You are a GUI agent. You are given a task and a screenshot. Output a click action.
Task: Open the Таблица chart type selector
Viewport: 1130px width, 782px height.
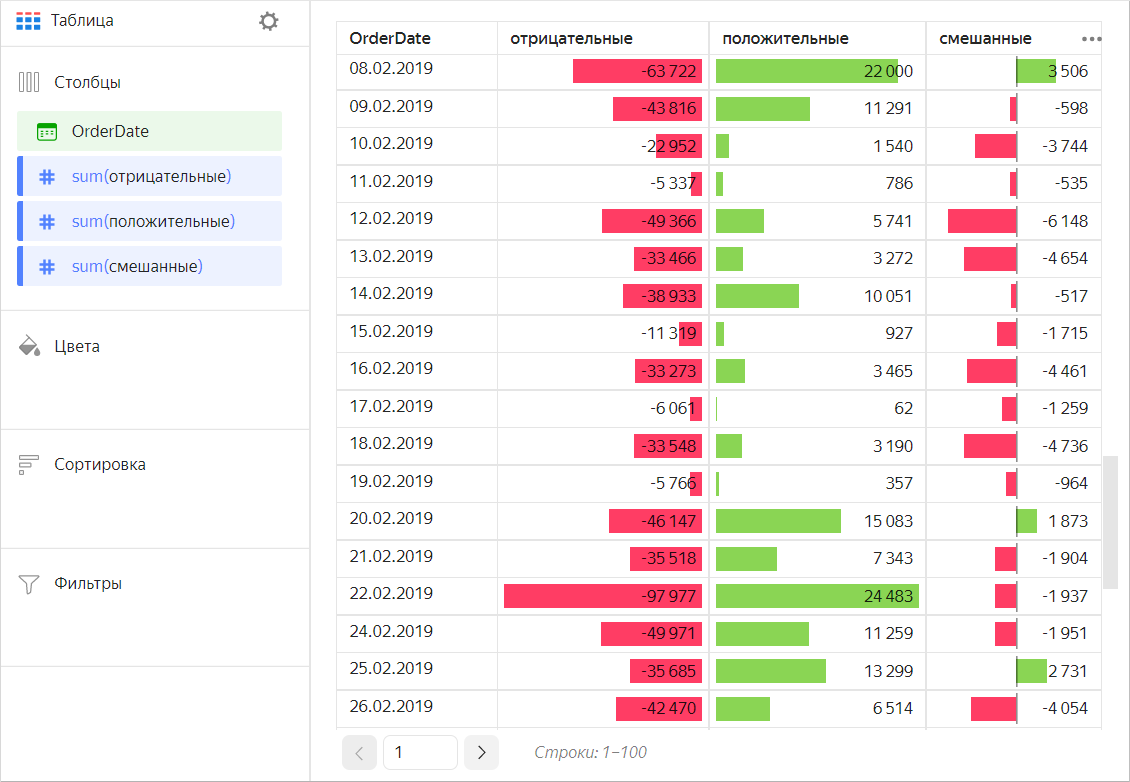84,21
